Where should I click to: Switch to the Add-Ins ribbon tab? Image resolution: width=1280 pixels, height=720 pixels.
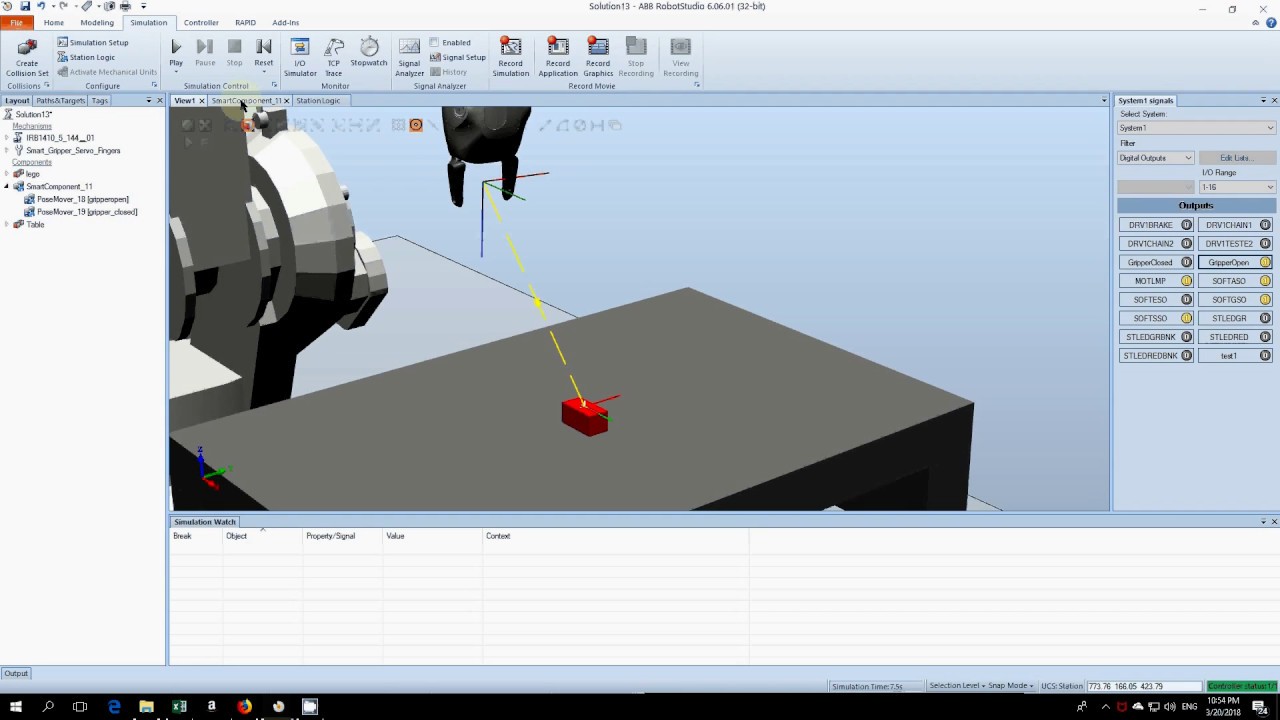286,22
